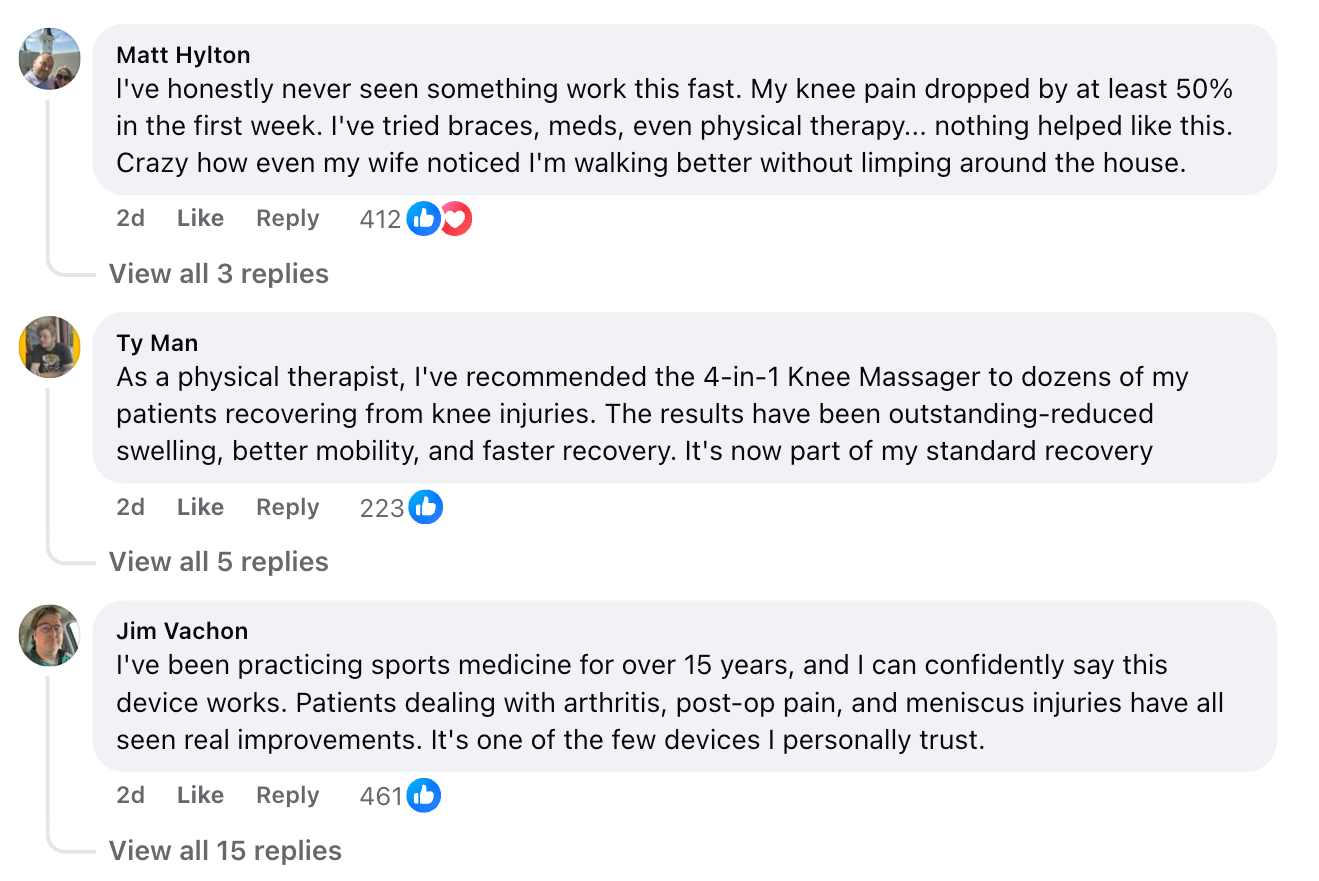This screenshot has height=881, width=1319.
Task: Click thumbs-up reaction icon on Jim Vachon's comment
Action: click(x=424, y=796)
